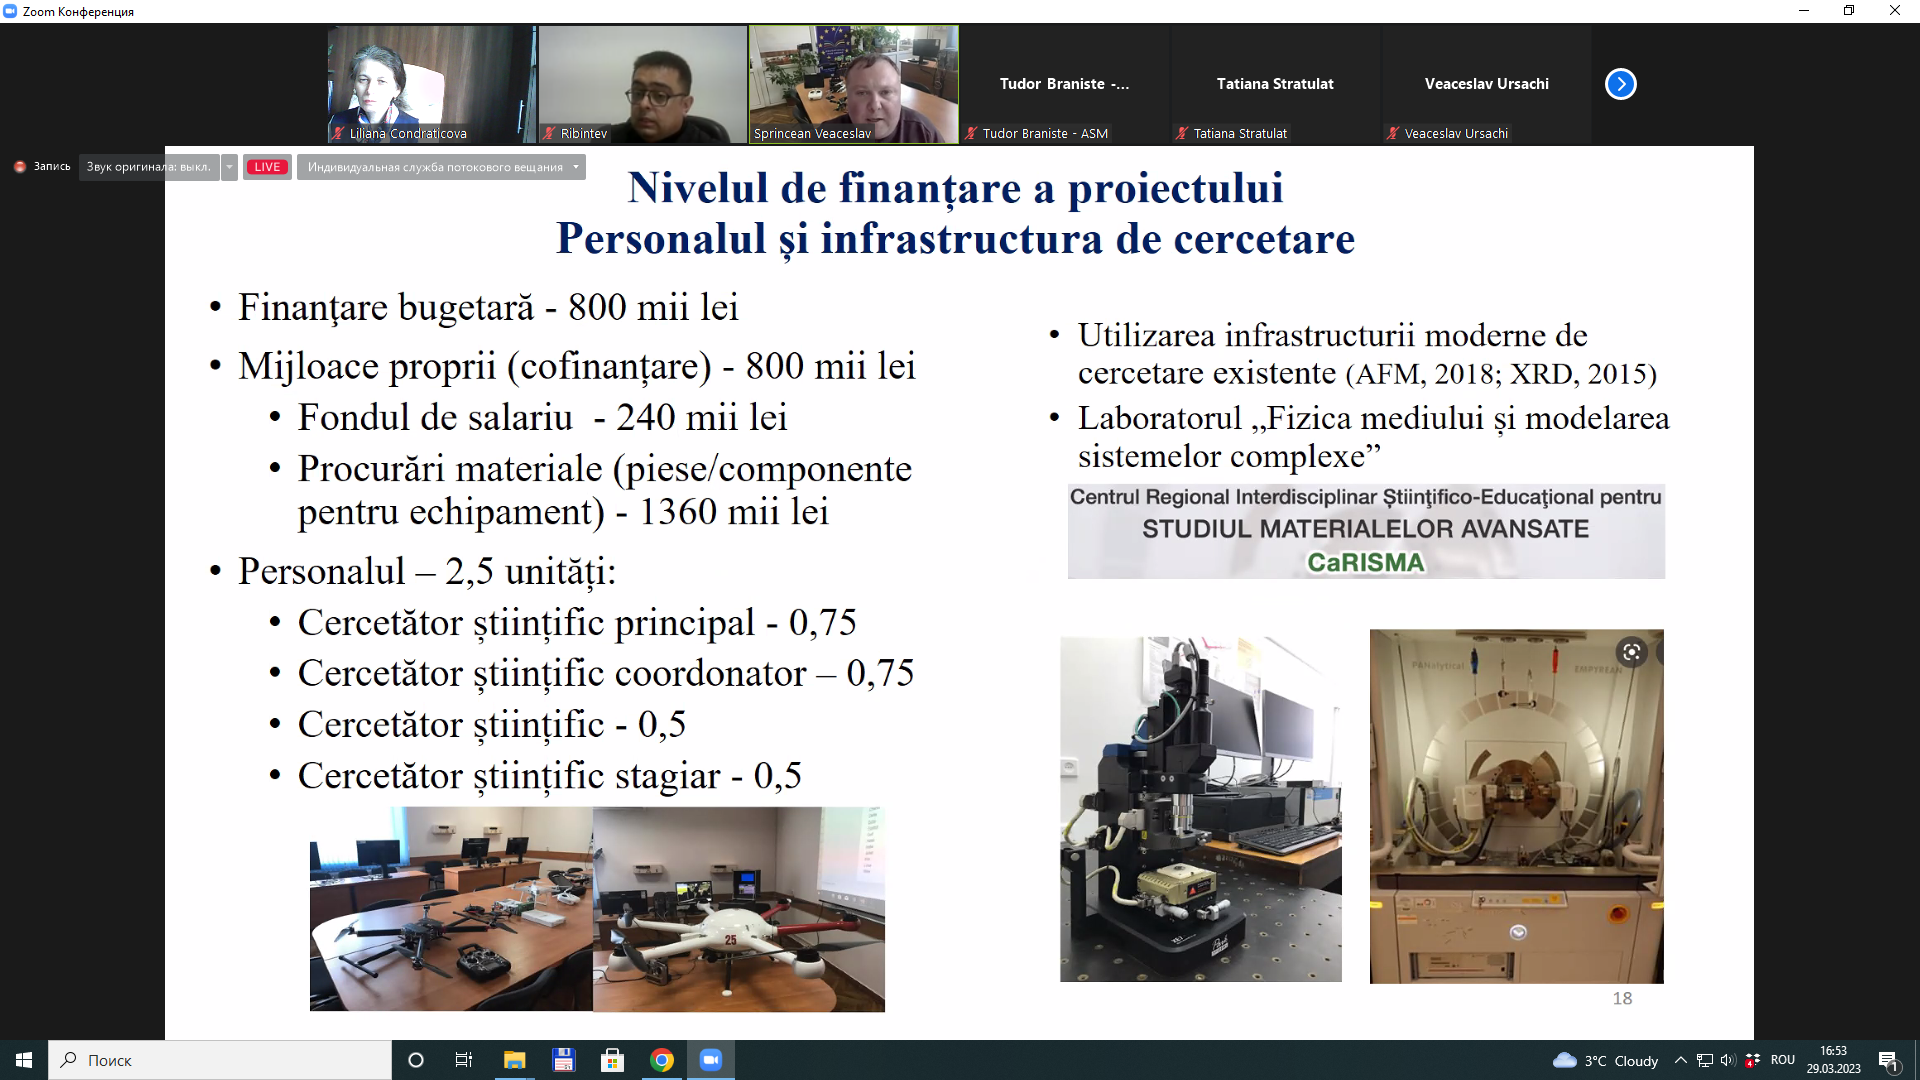Select Ribintev video thumbnail

point(642,84)
